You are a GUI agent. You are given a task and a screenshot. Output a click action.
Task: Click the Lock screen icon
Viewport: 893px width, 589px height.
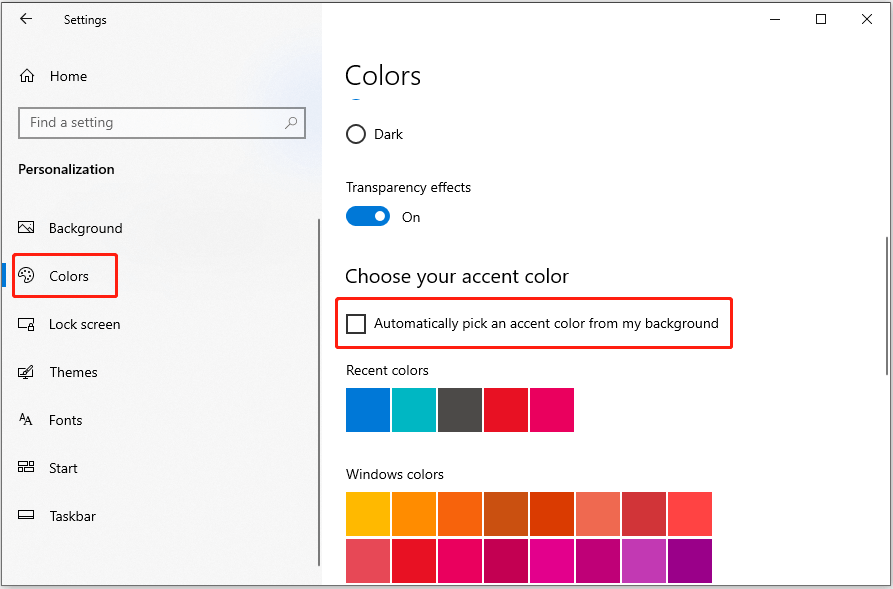(27, 324)
